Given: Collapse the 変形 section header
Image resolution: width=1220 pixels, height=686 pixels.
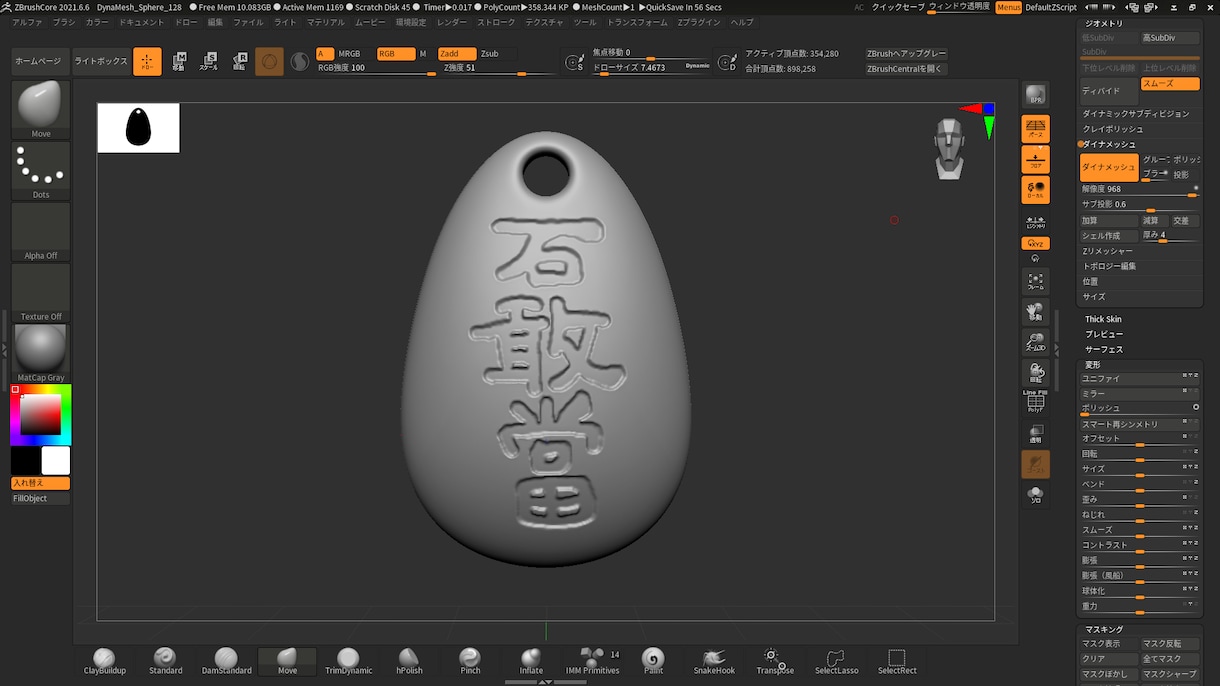Looking at the screenshot, I should pos(1092,365).
